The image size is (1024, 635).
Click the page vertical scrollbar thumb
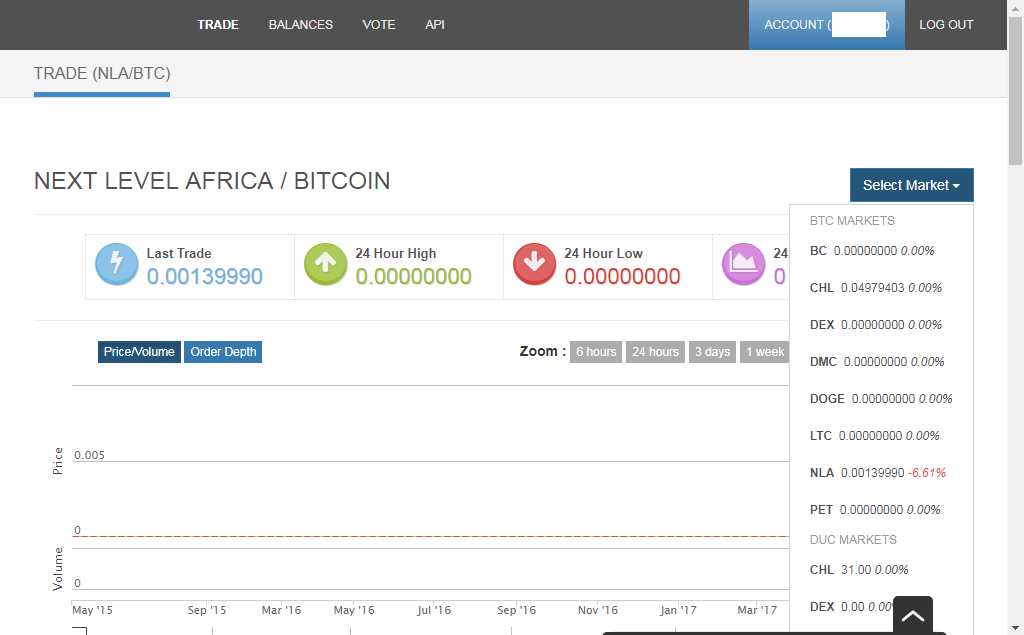tap(1015, 91)
